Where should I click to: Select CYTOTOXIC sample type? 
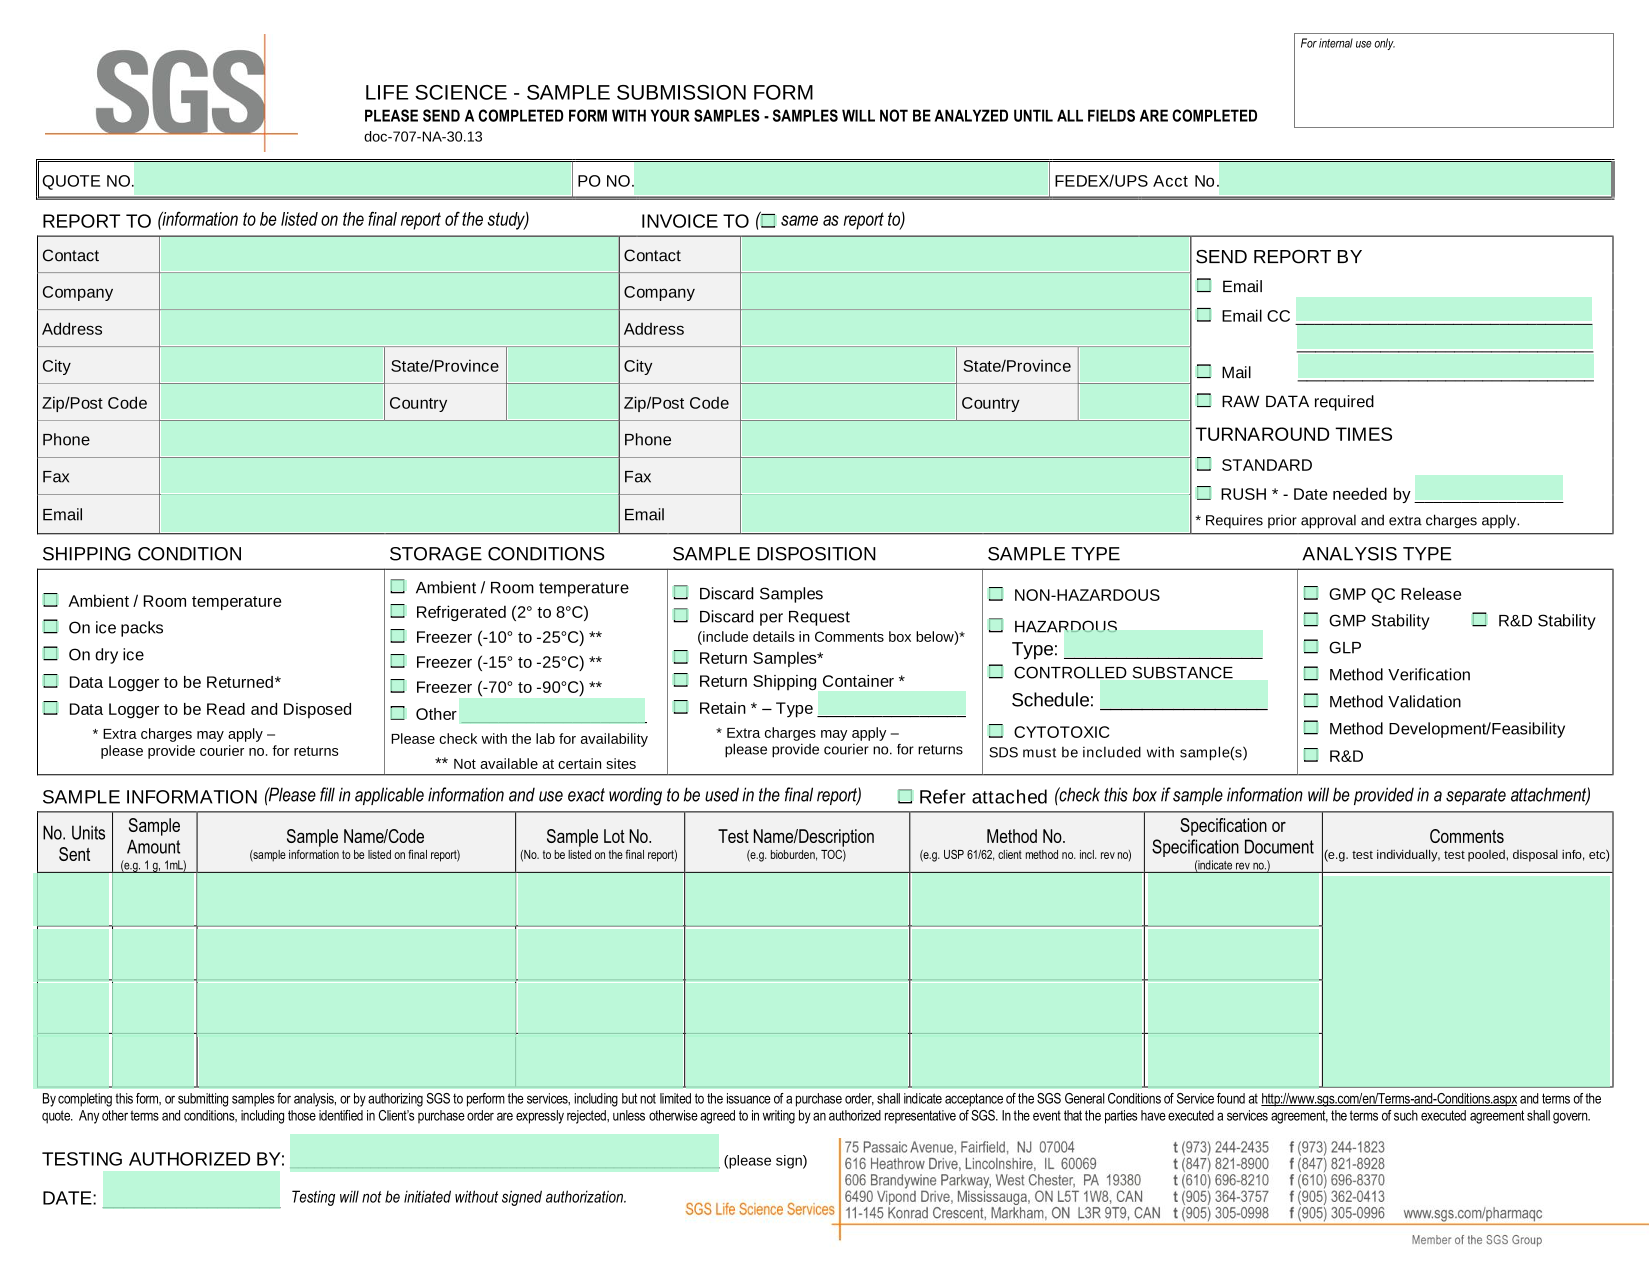[996, 731]
